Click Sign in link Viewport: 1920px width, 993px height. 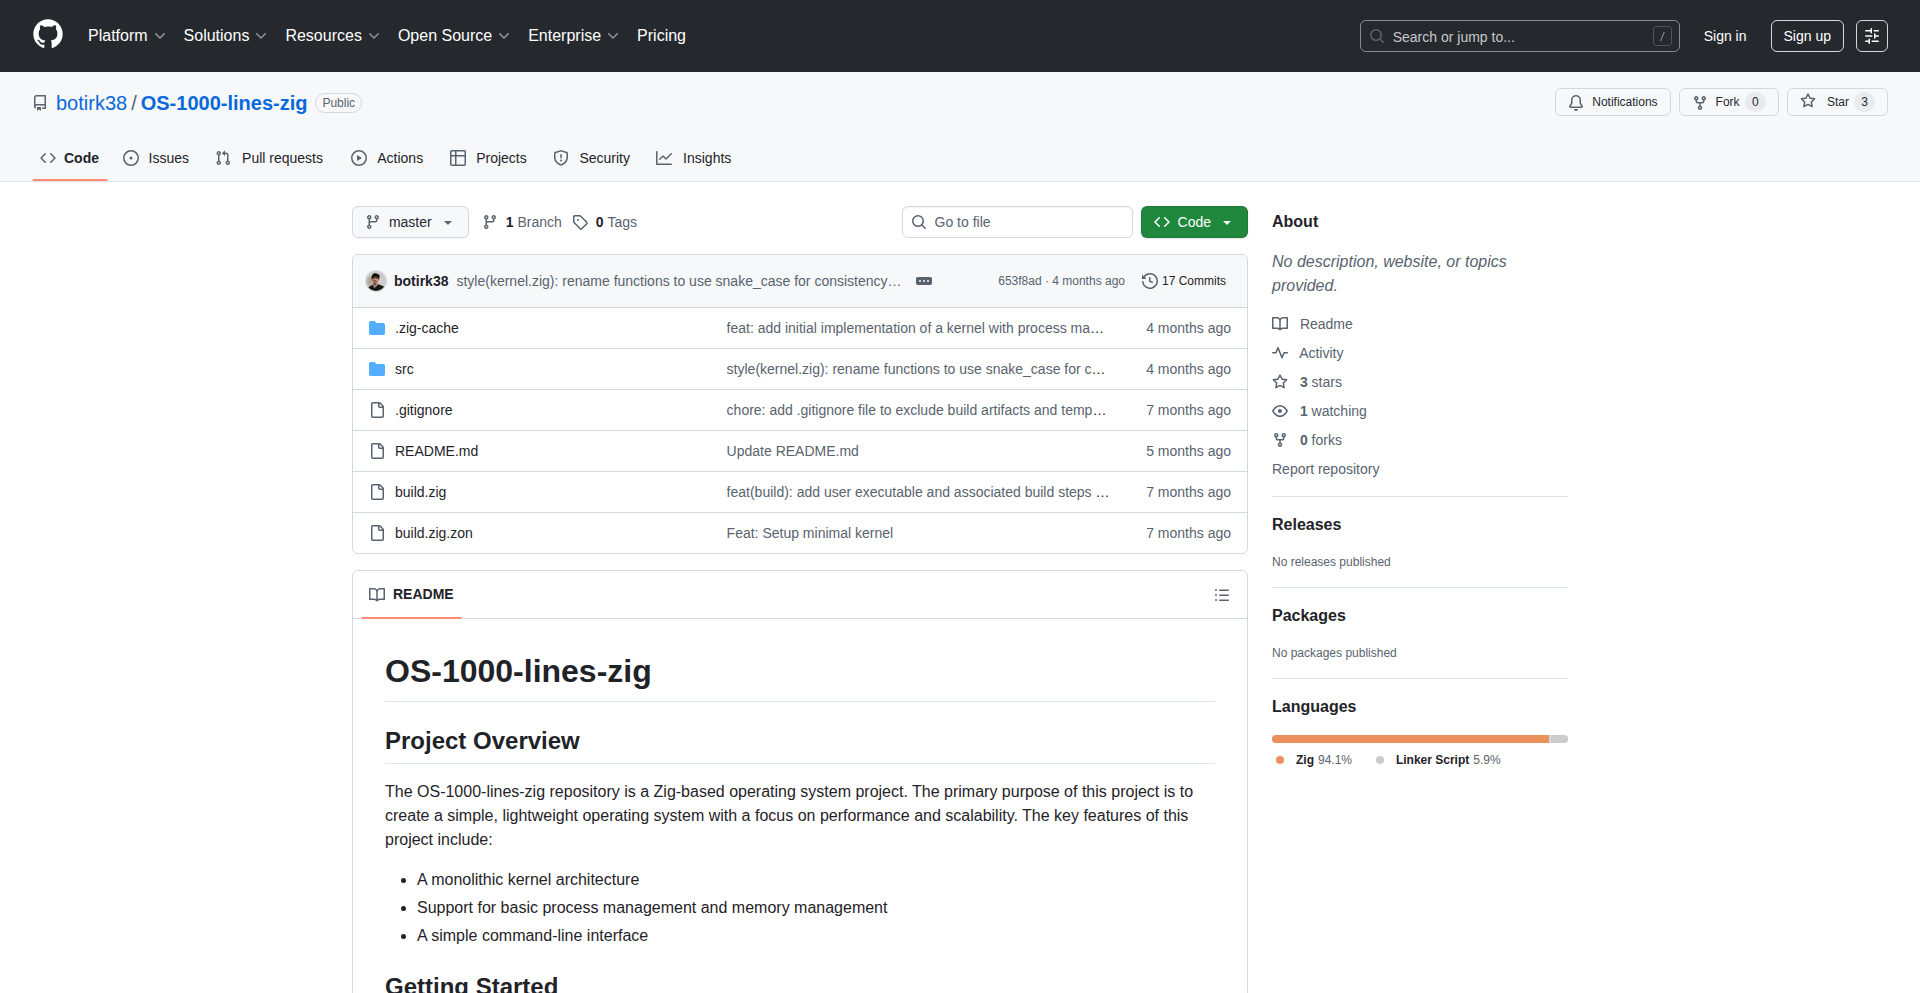tap(1725, 36)
